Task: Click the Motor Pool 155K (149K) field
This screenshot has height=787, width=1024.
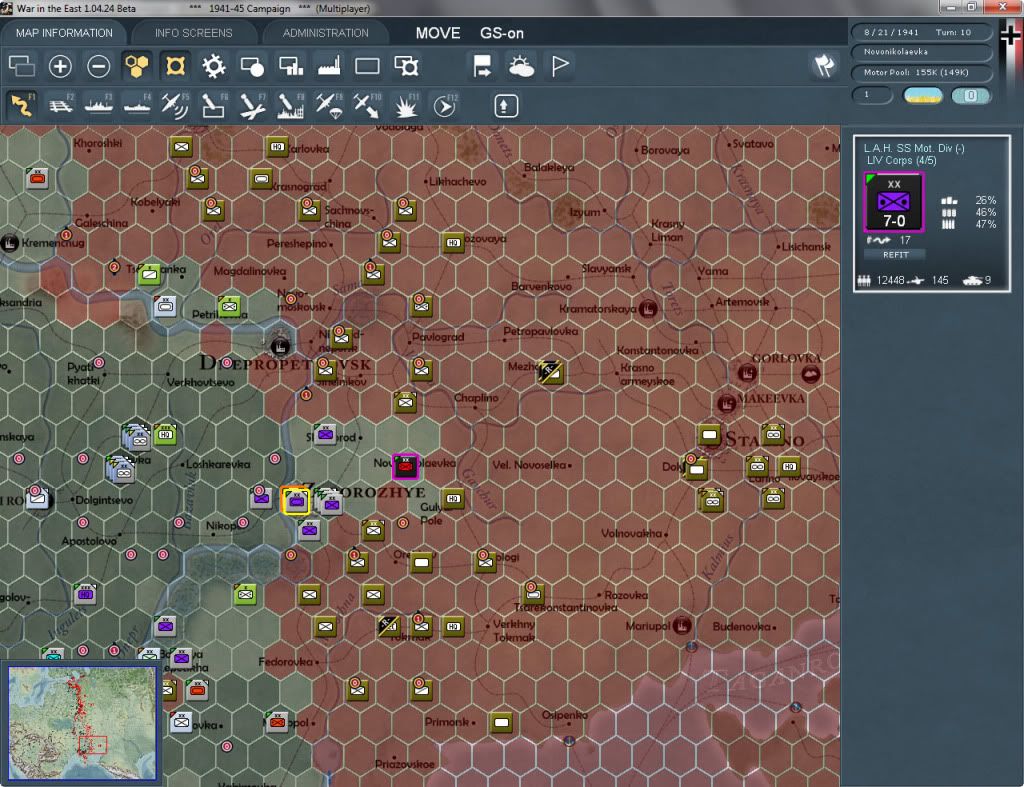Action: [x=920, y=72]
